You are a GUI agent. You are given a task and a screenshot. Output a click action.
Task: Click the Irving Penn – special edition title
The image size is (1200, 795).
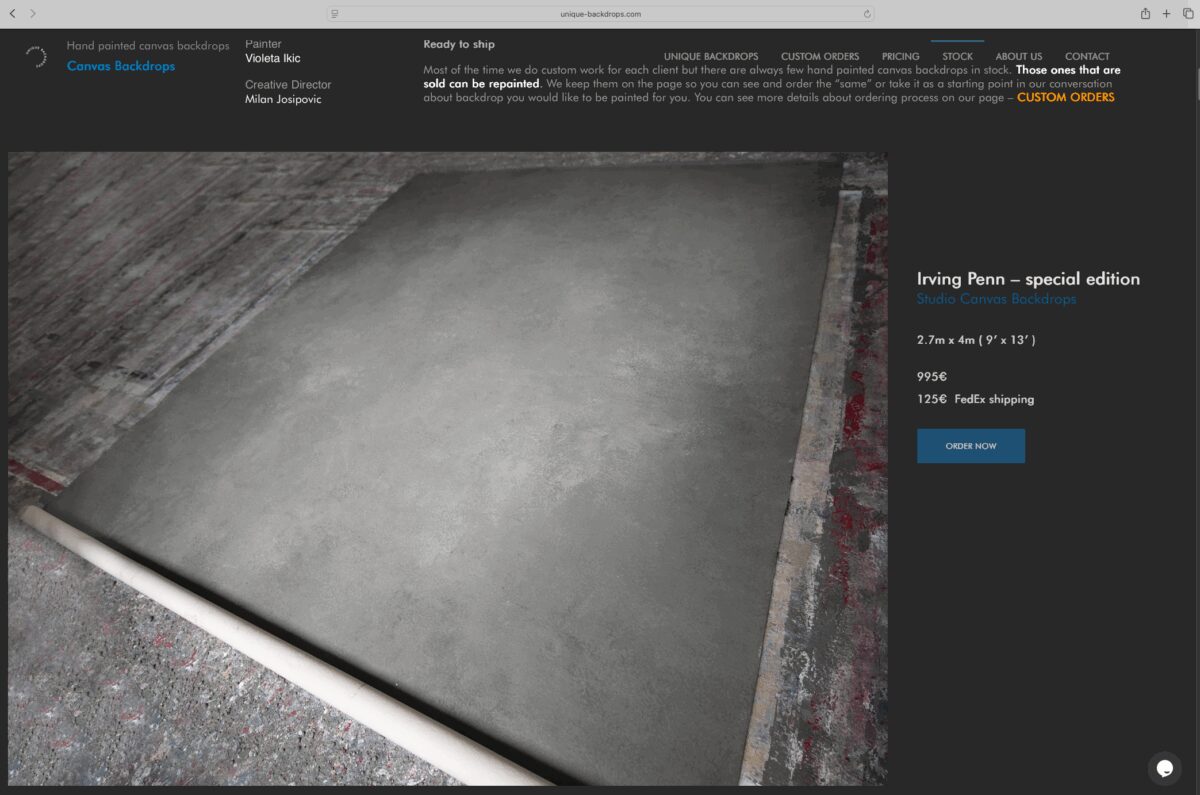tap(1028, 279)
